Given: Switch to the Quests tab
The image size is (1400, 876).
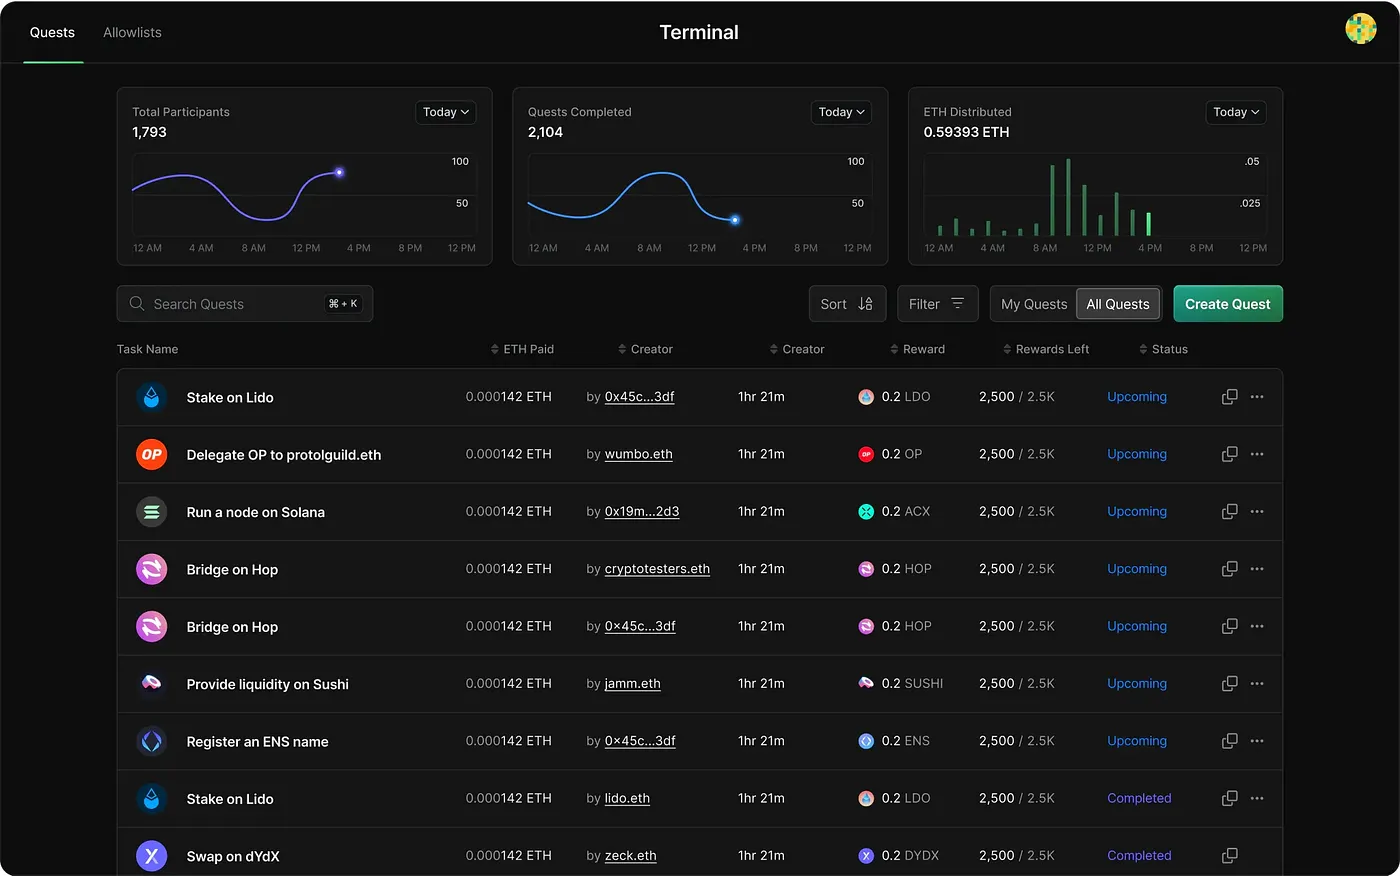Looking at the screenshot, I should (52, 32).
